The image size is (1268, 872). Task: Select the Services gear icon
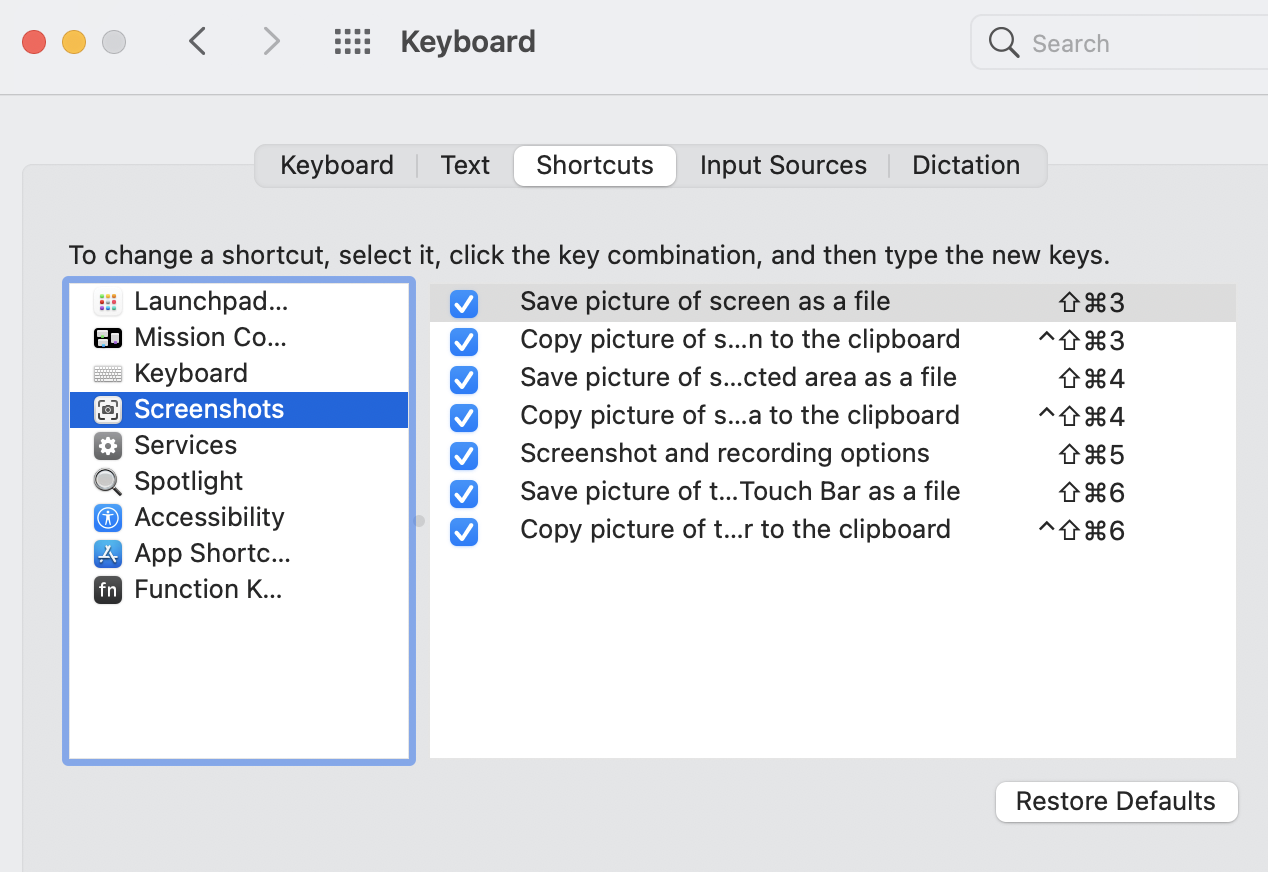107,445
